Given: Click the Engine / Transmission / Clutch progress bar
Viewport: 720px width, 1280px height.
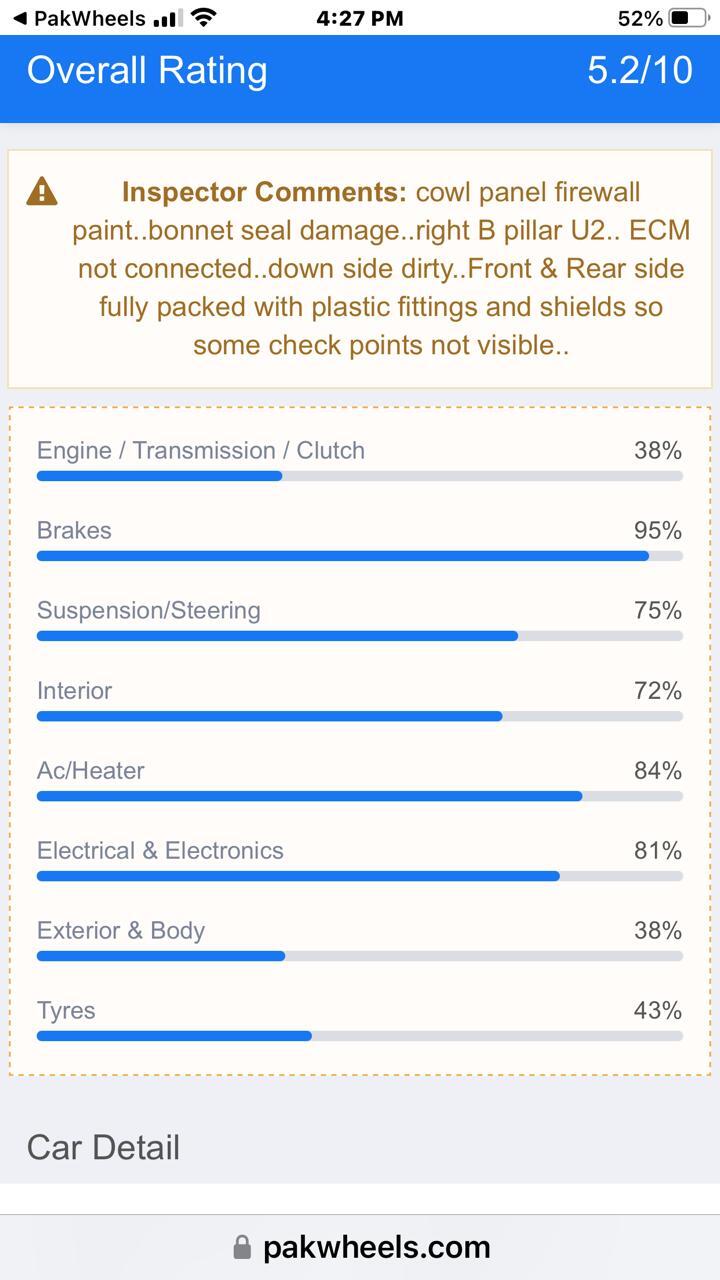Looking at the screenshot, I should pyautogui.click(x=360, y=476).
